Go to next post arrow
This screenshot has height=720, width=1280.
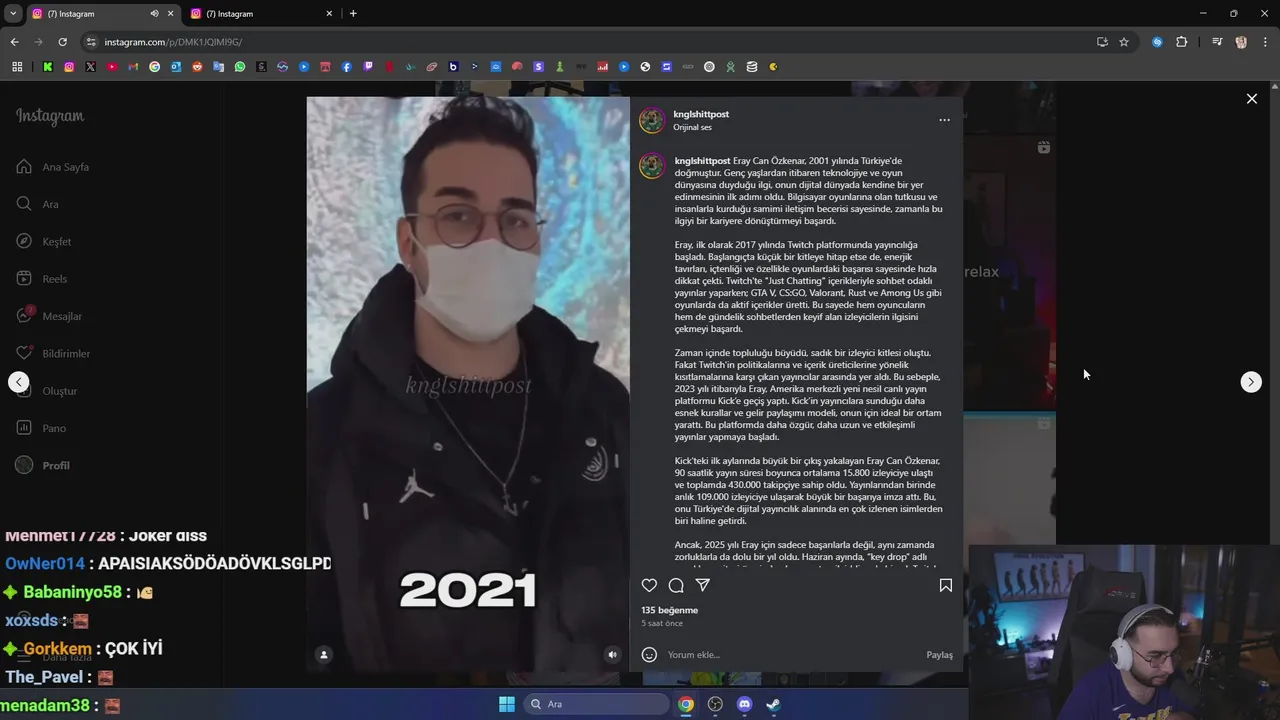tap(1251, 382)
